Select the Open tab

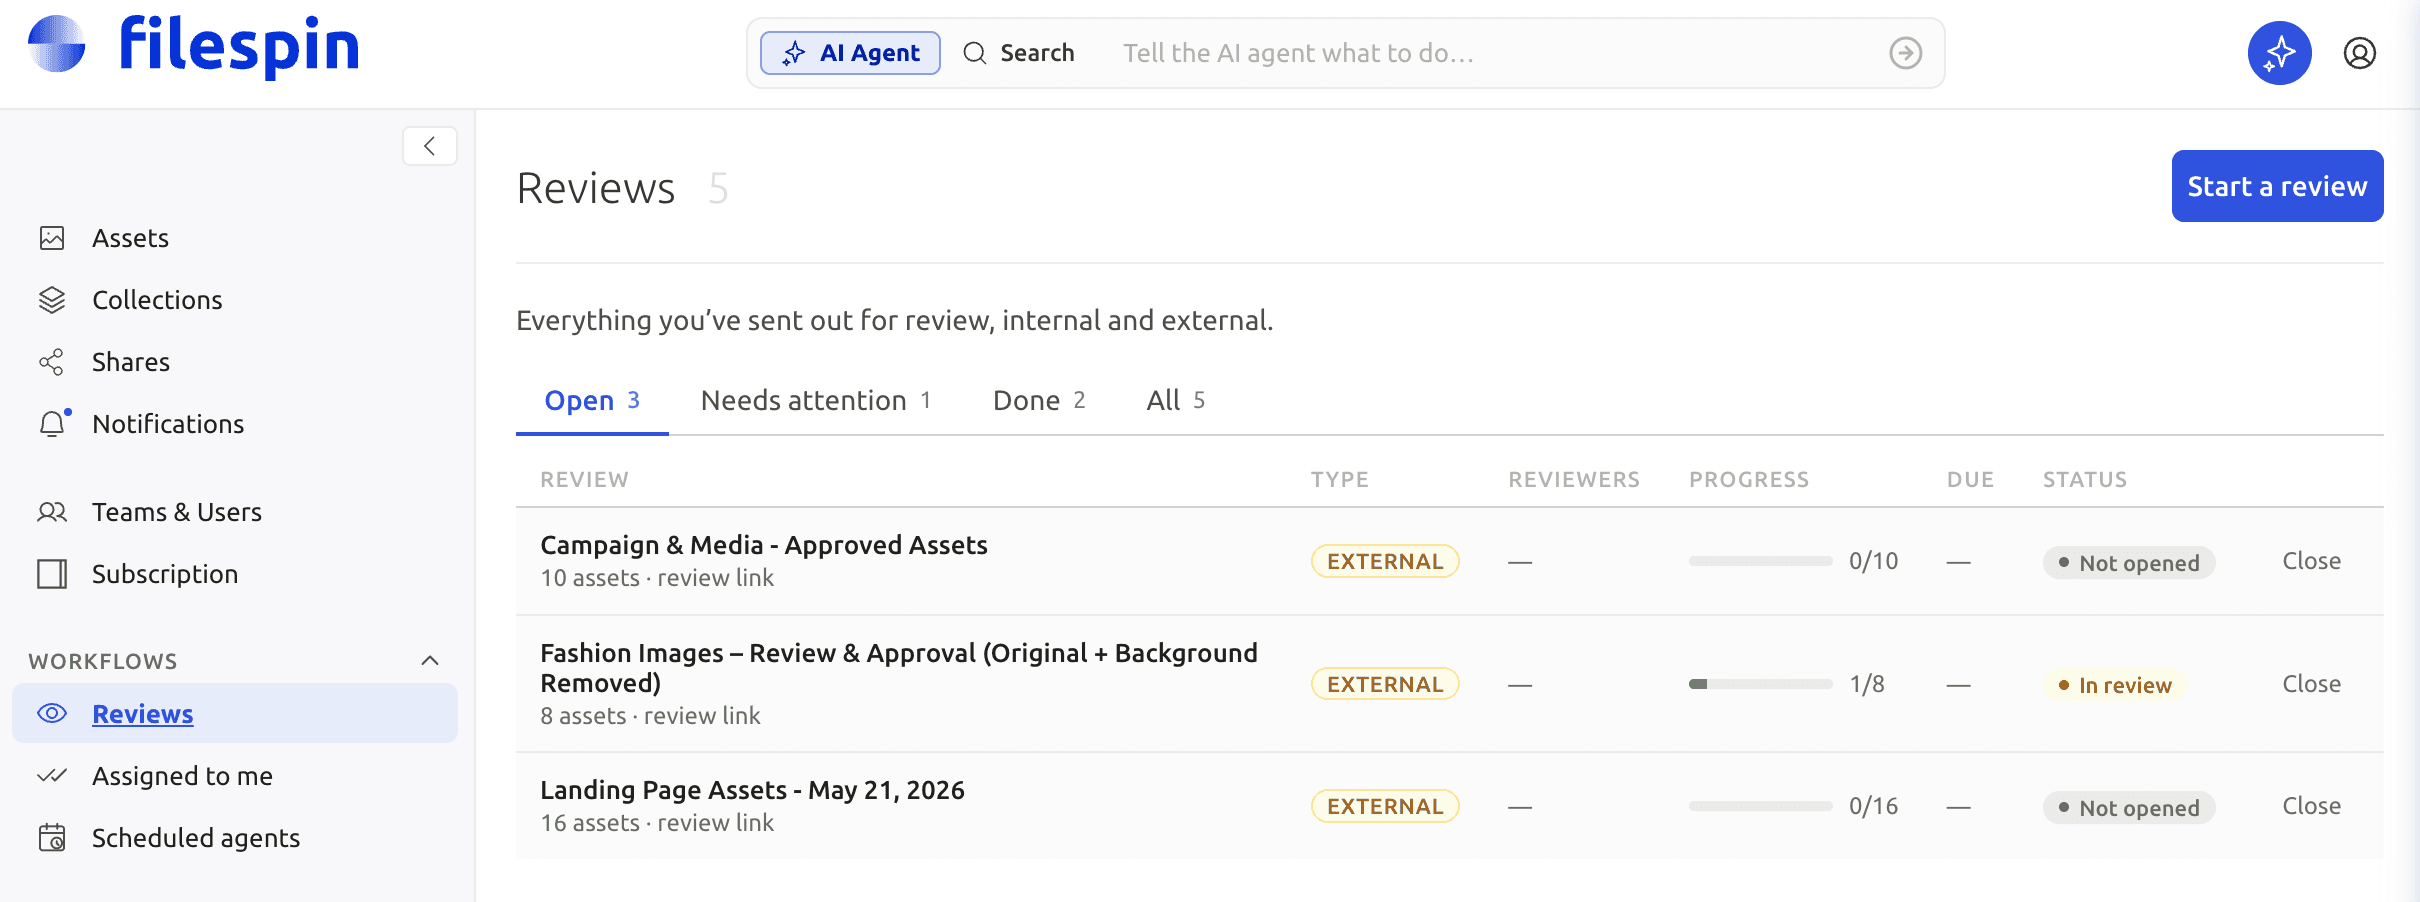592,400
